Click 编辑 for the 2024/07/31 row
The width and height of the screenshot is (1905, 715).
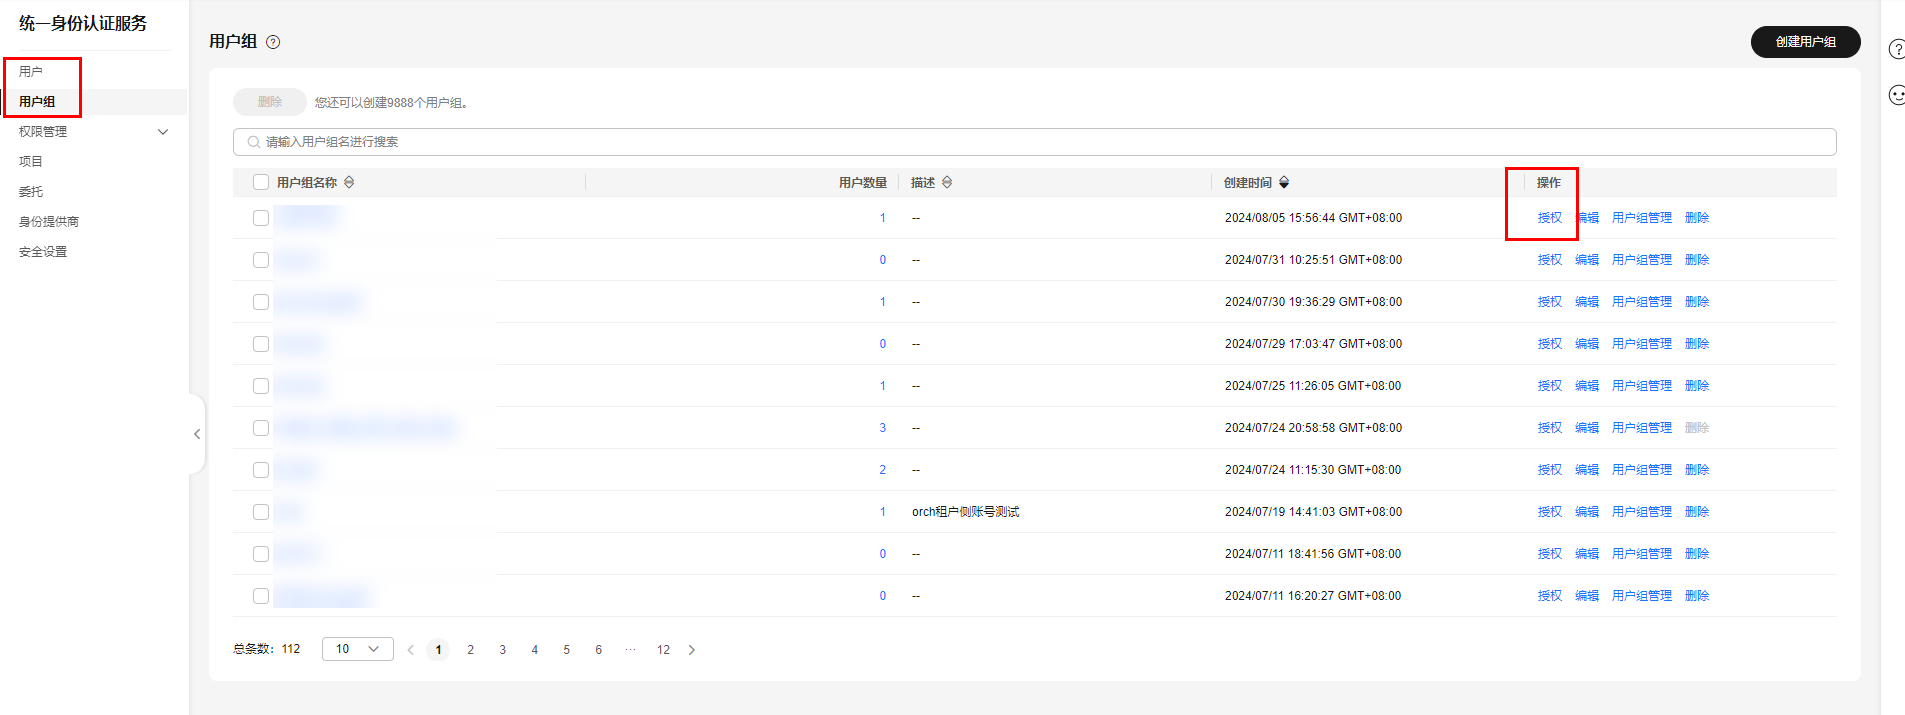pos(1587,260)
